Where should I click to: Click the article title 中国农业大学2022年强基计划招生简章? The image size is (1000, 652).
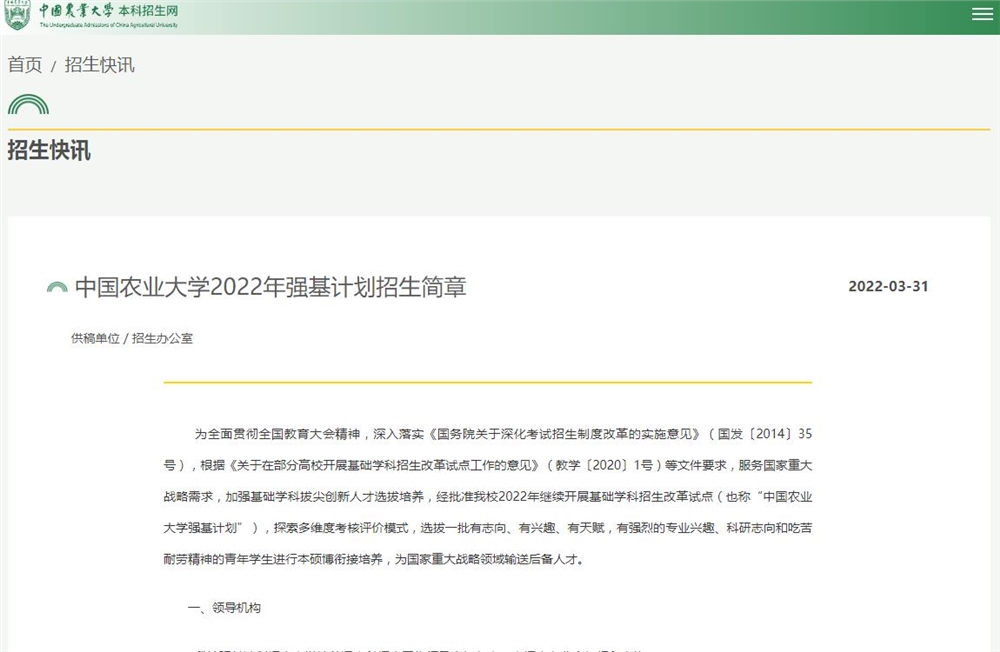click(270, 287)
